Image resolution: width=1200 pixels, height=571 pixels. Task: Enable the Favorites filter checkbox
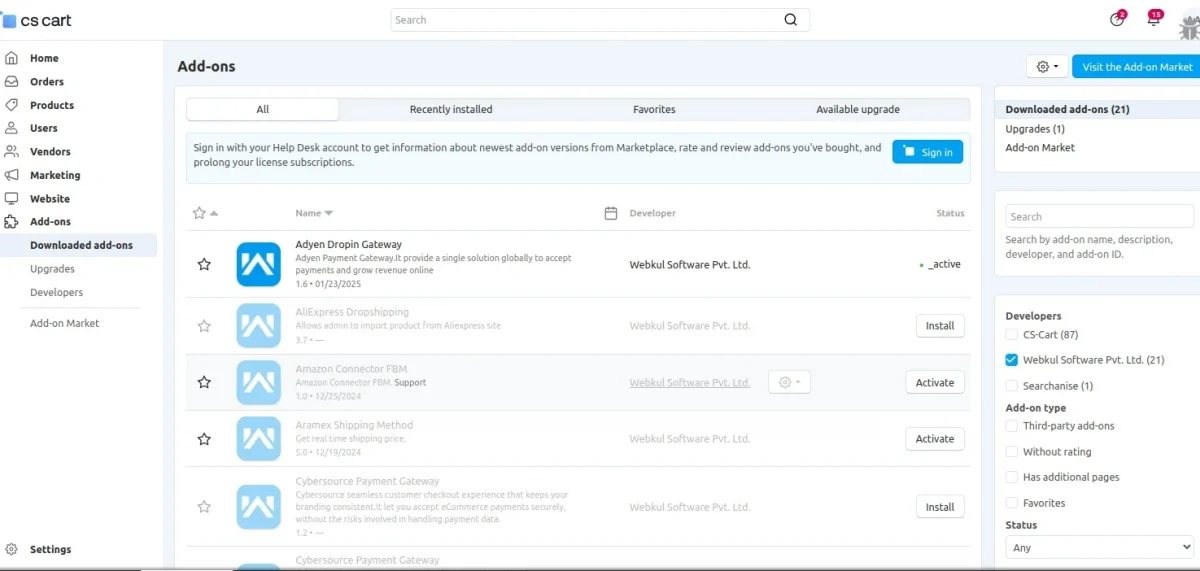[x=1012, y=503]
